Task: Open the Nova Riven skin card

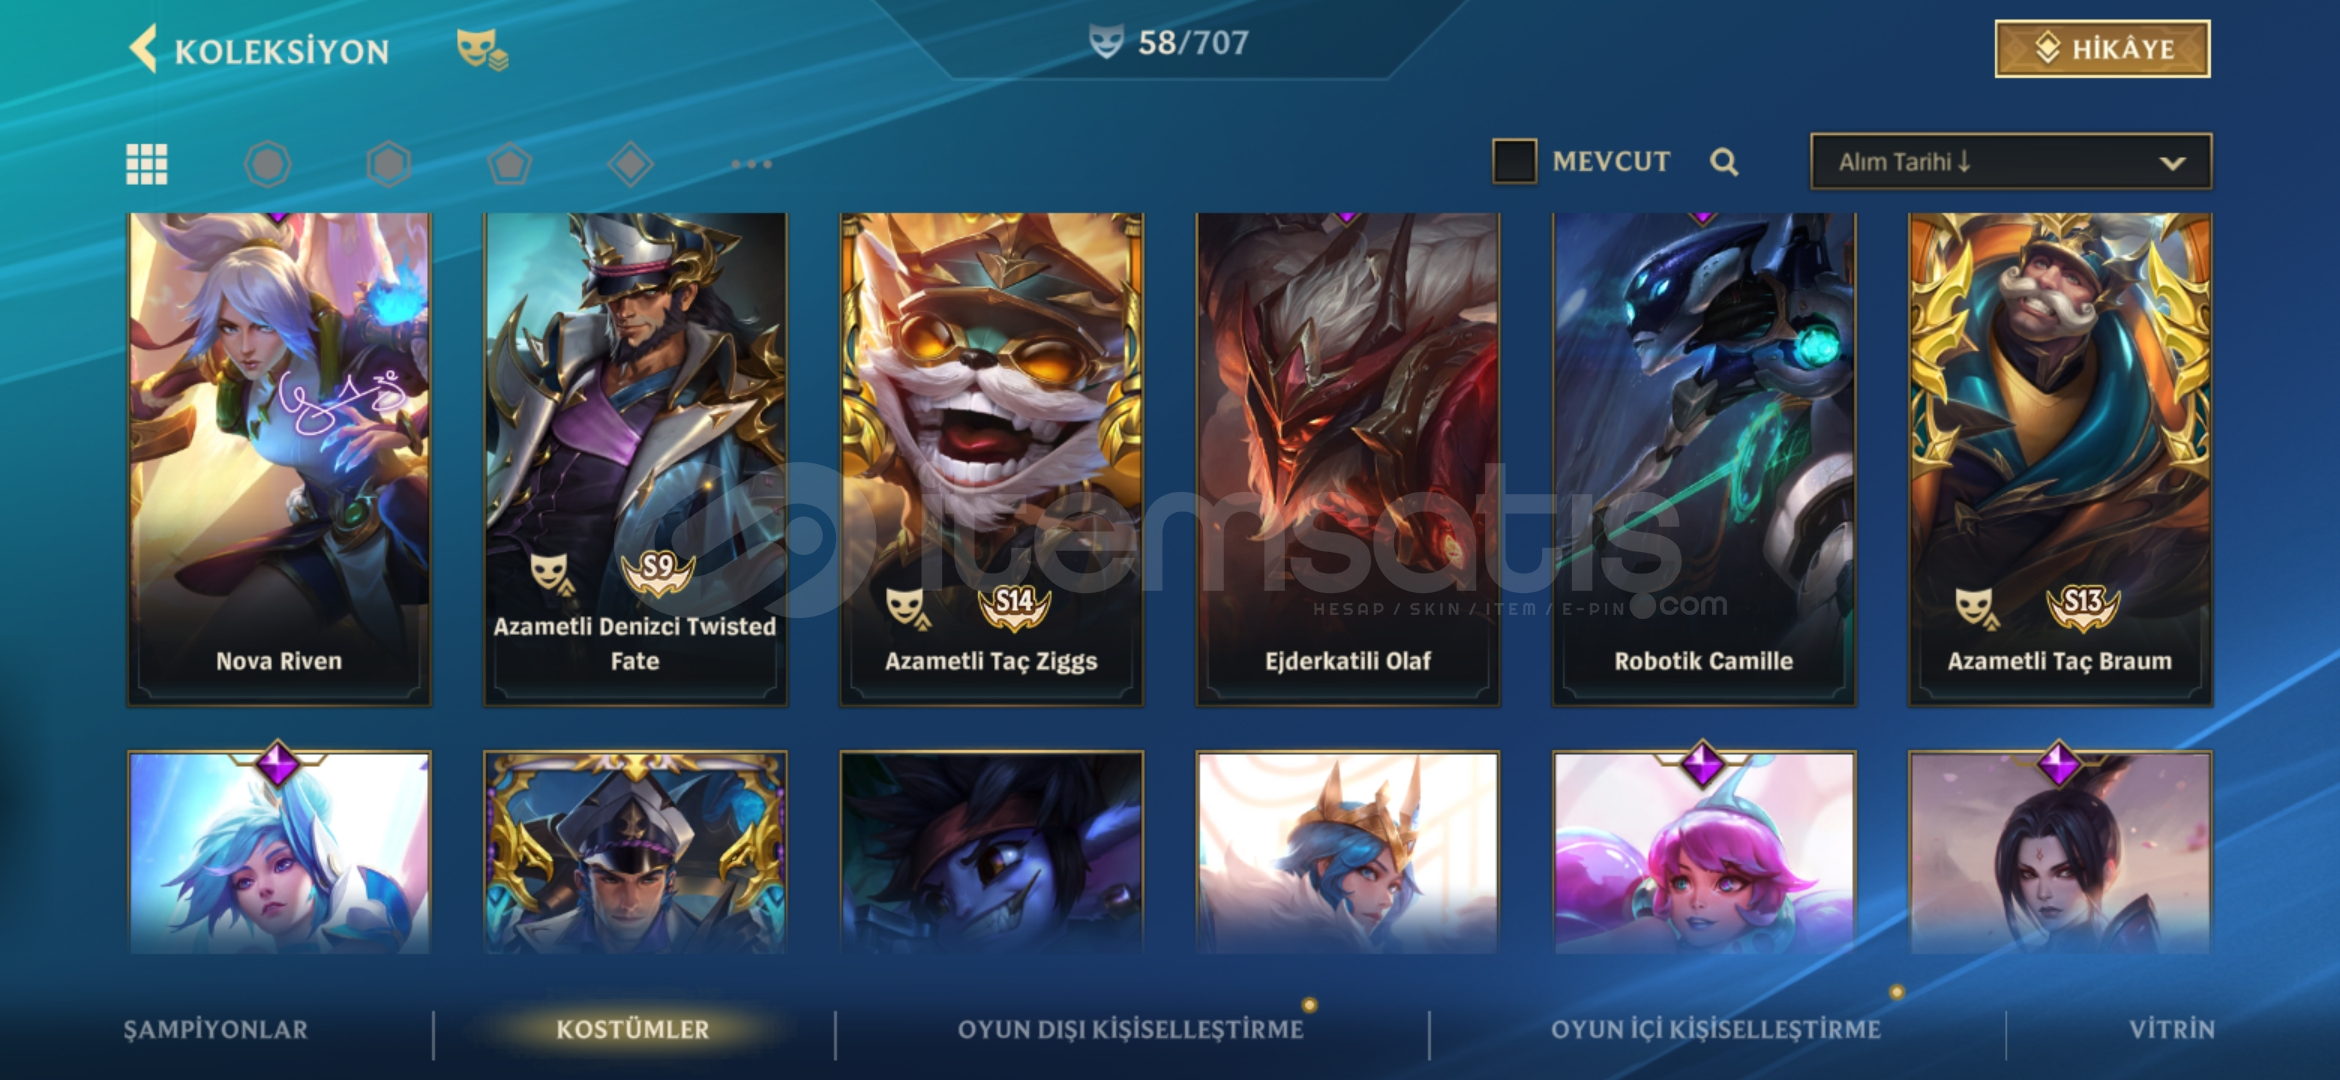Action: 279,459
